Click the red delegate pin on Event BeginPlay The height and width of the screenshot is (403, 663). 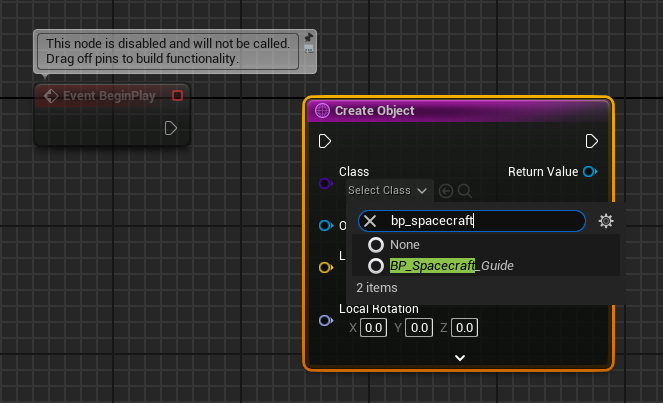coord(177,96)
